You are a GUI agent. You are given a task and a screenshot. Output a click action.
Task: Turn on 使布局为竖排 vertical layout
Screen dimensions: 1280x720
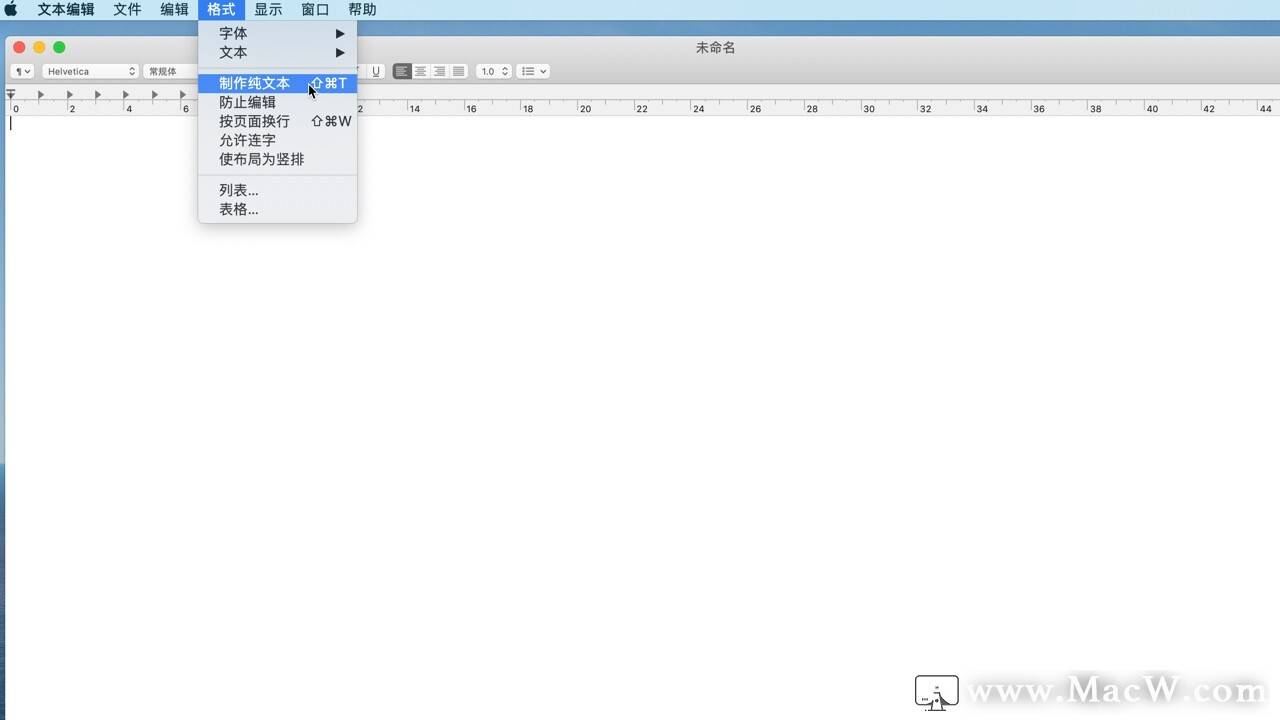point(261,159)
